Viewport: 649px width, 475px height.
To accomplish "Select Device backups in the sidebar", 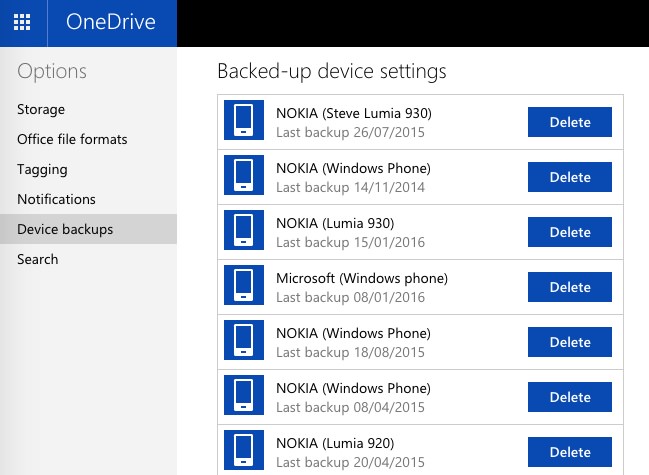I will tap(88, 229).
